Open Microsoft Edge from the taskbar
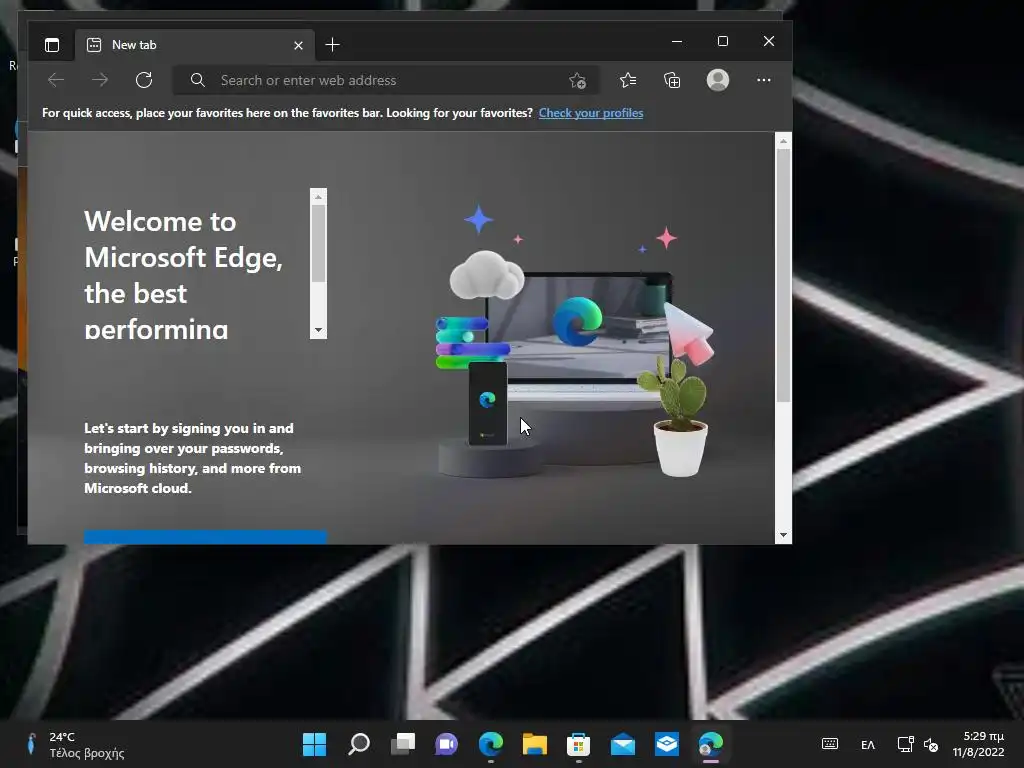This screenshot has width=1024, height=768. coord(490,744)
